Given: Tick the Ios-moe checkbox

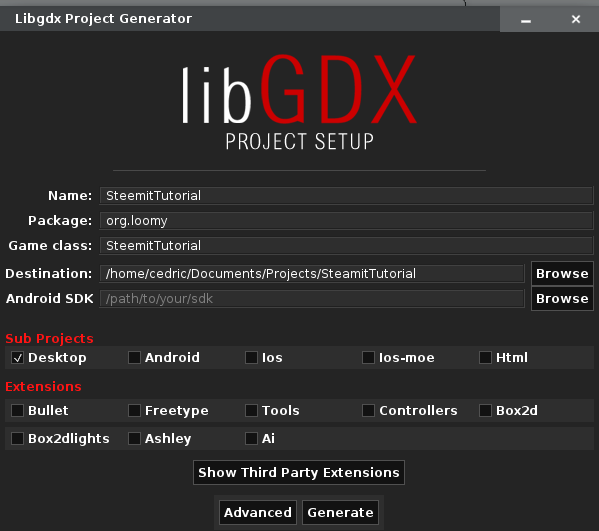Looking at the screenshot, I should [368, 358].
